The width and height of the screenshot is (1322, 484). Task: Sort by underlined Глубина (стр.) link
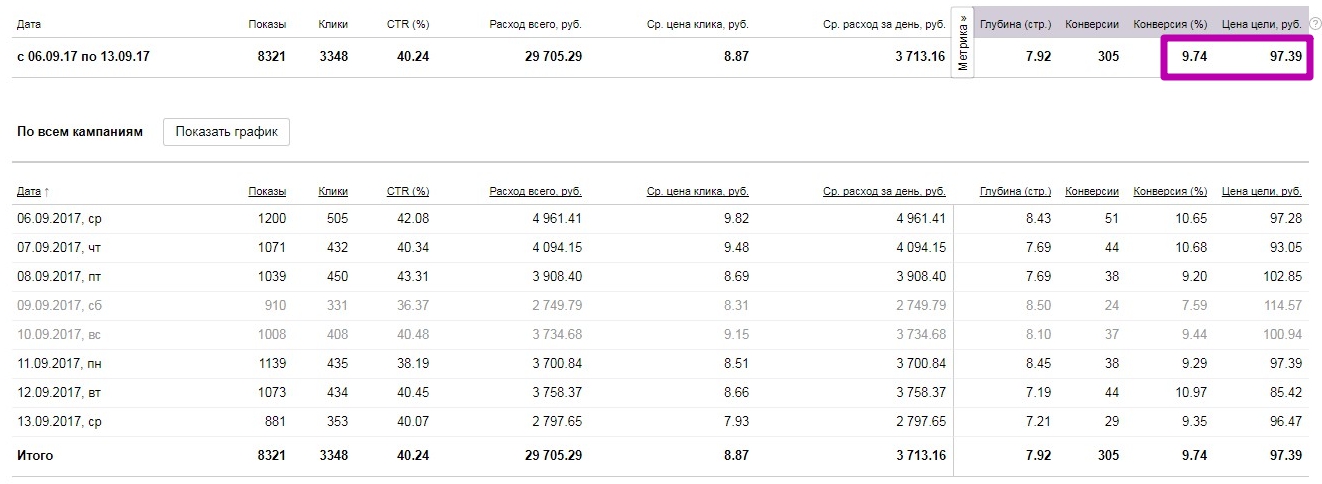click(x=1015, y=191)
